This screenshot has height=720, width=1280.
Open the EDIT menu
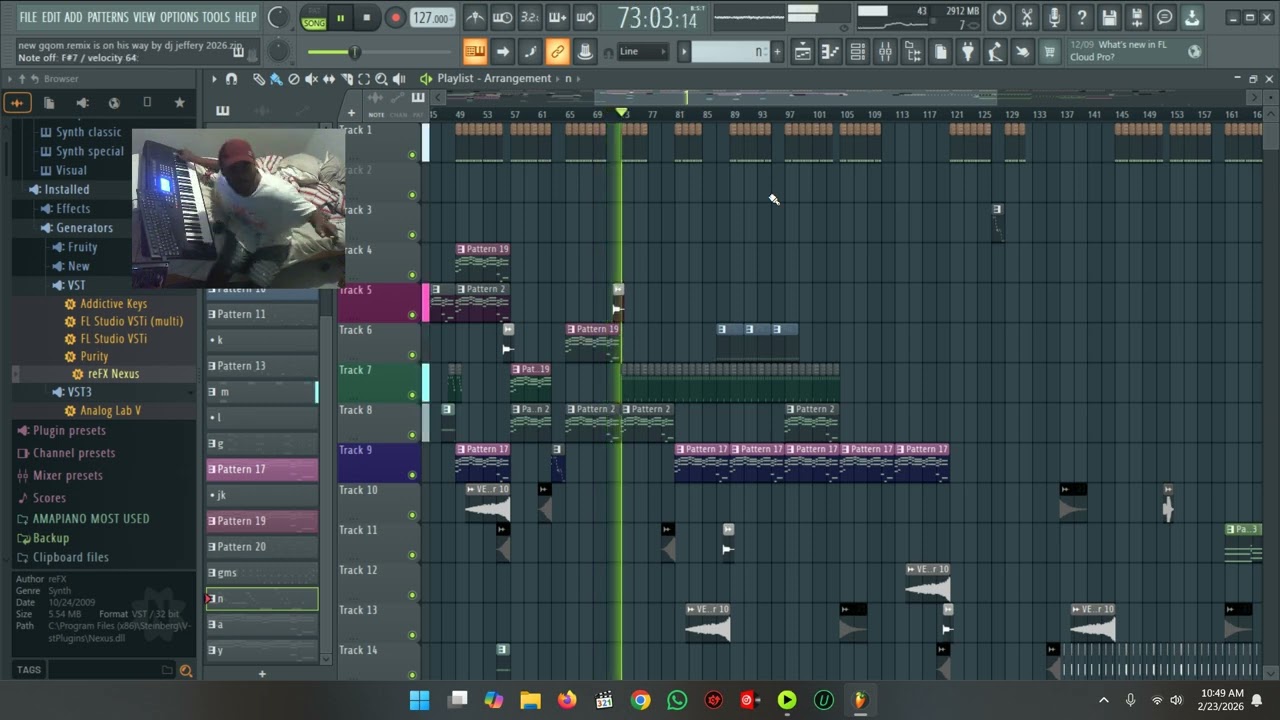pyautogui.click(x=51, y=17)
